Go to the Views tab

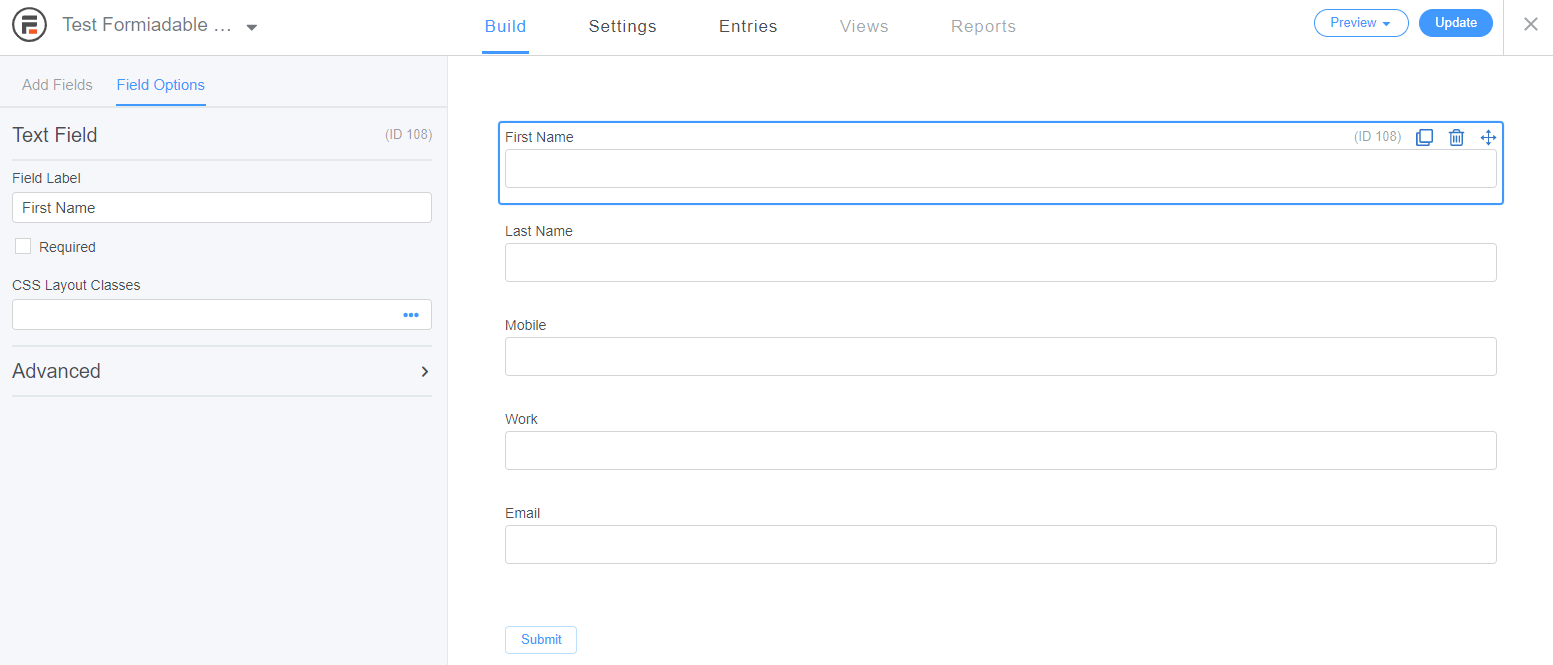coord(864,27)
